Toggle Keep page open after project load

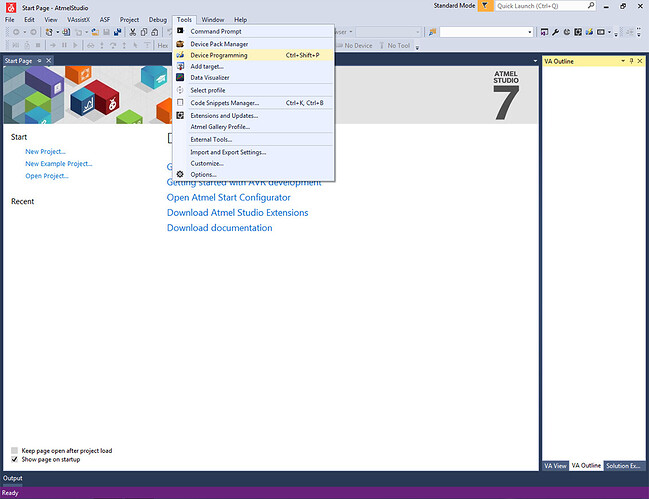point(14,451)
